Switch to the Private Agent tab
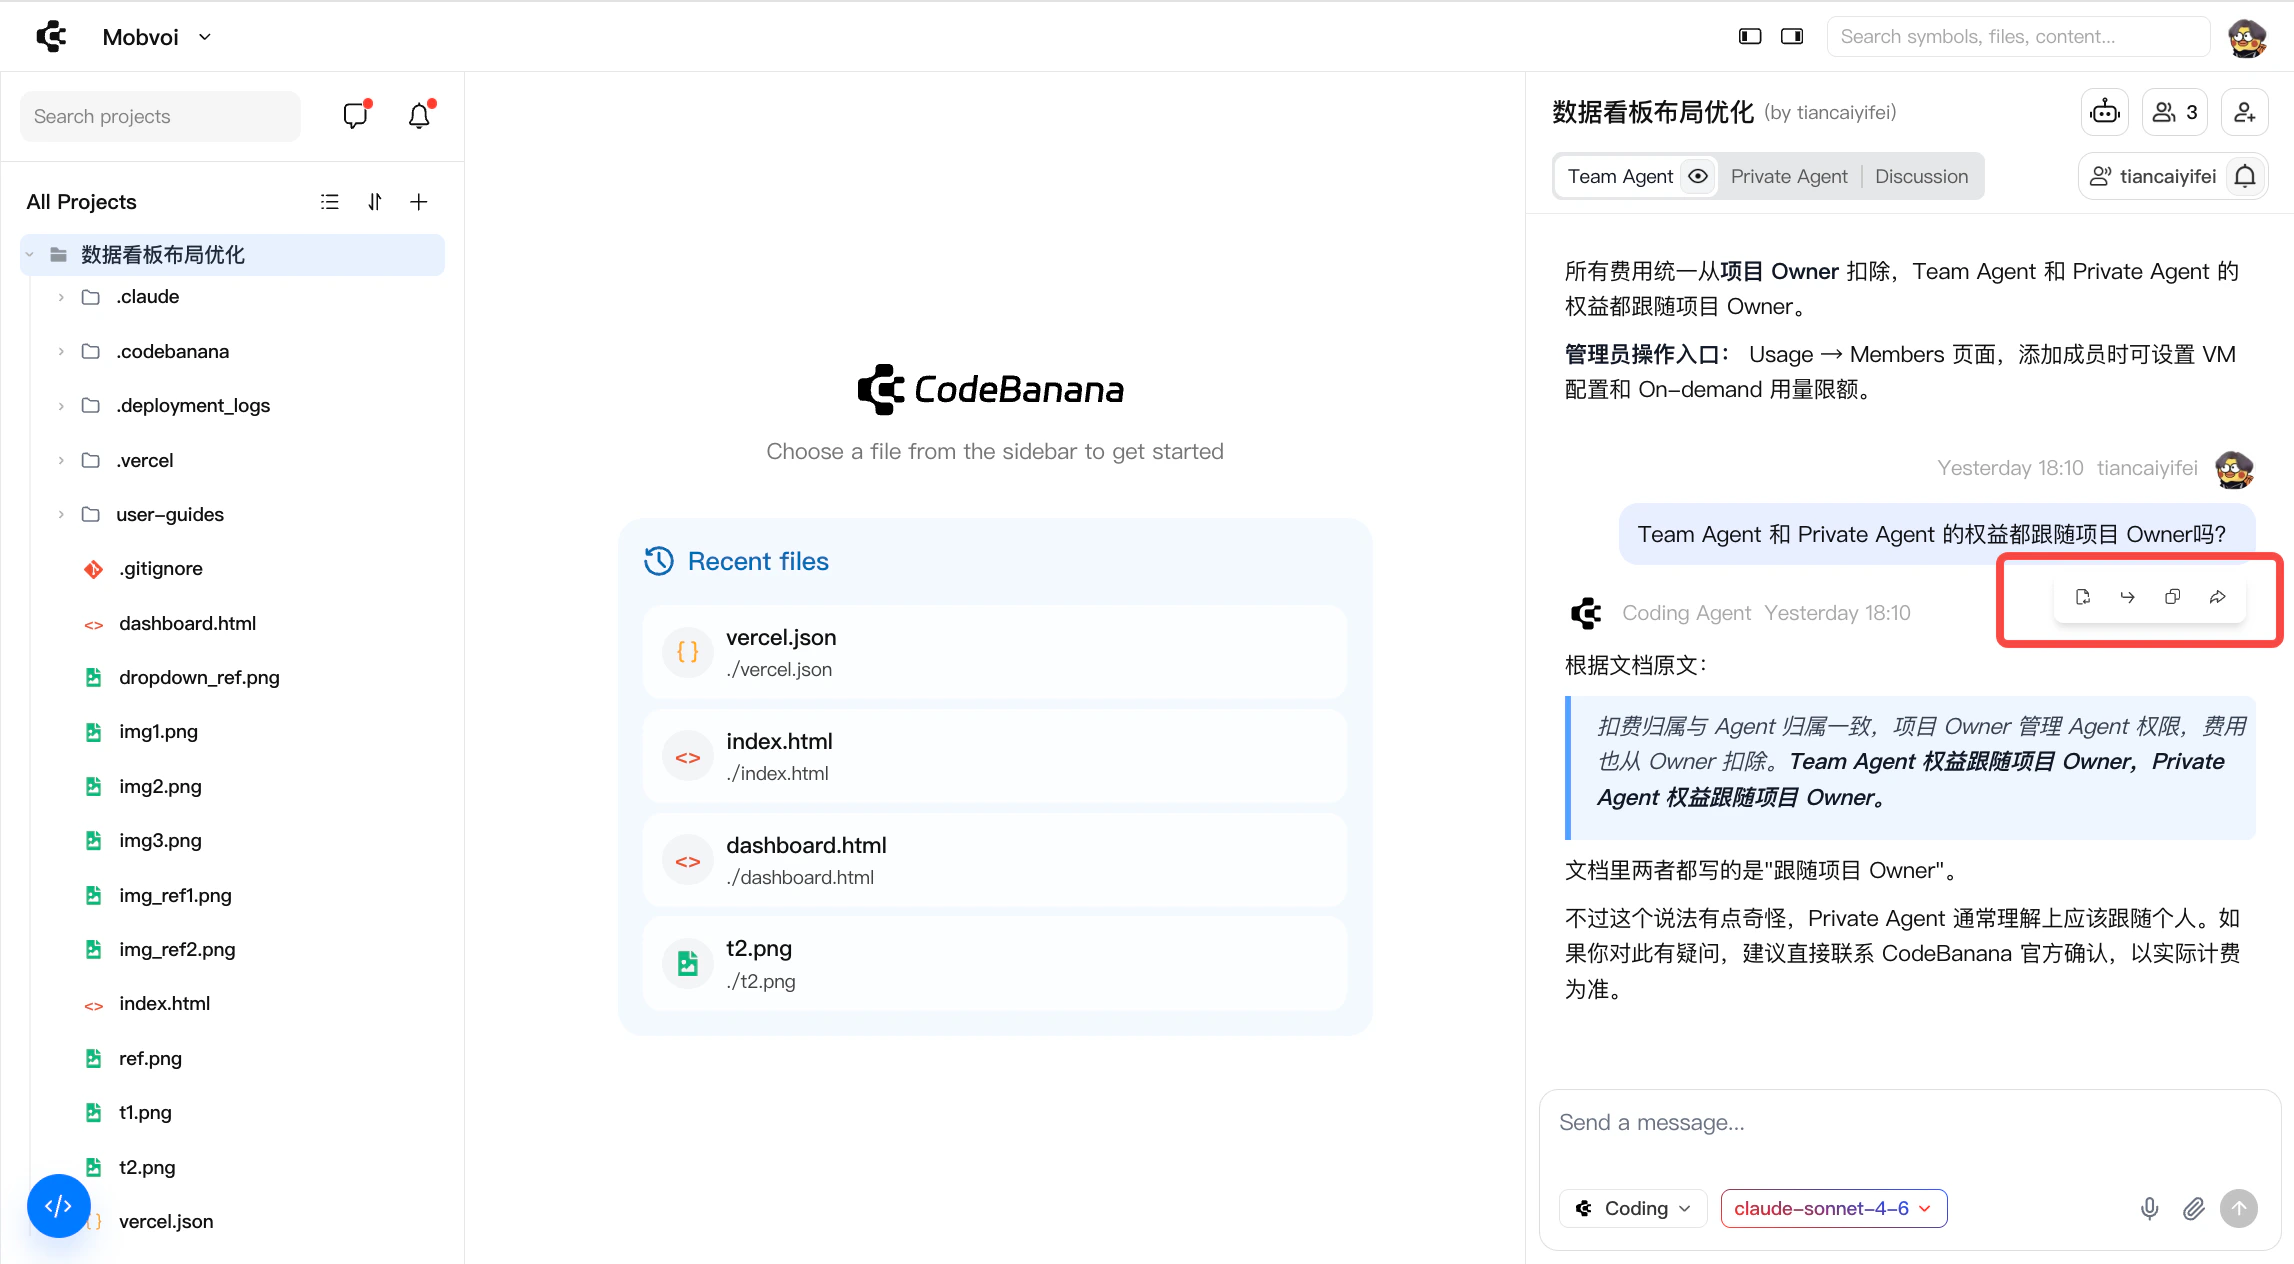Image resolution: width=2294 pixels, height=1264 pixels. point(1789,176)
